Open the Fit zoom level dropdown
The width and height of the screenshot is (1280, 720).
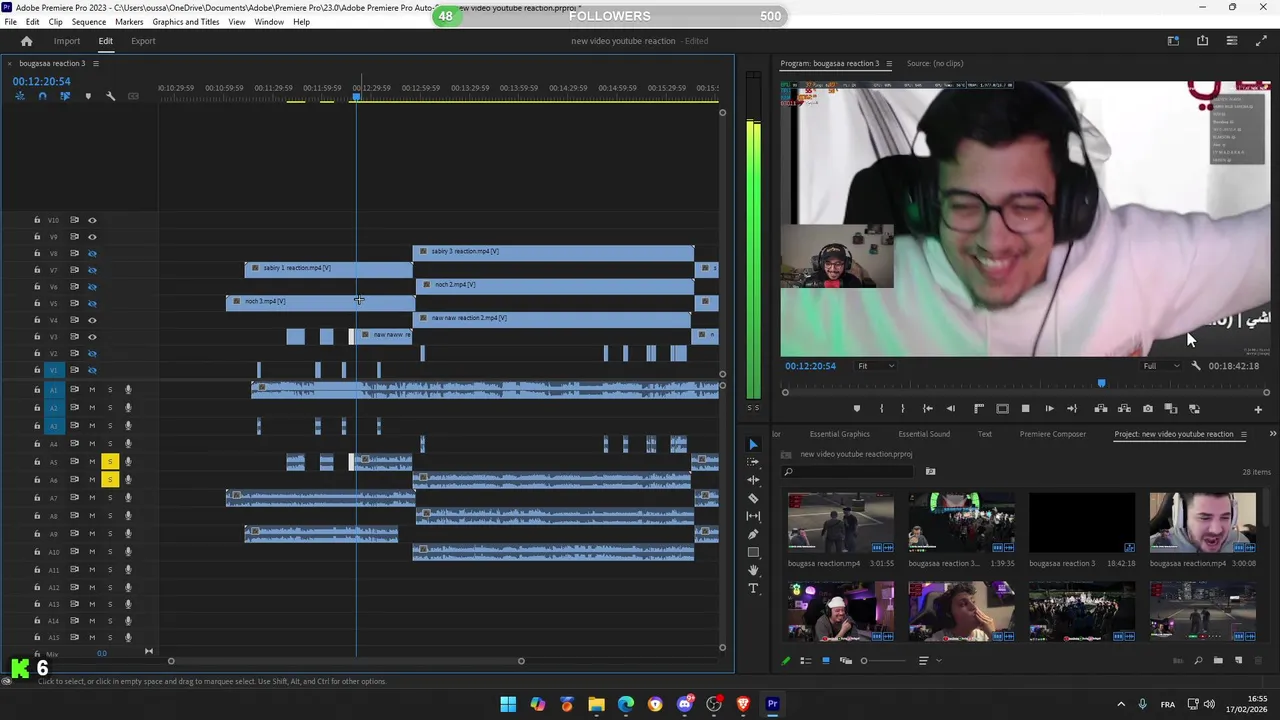[876, 366]
